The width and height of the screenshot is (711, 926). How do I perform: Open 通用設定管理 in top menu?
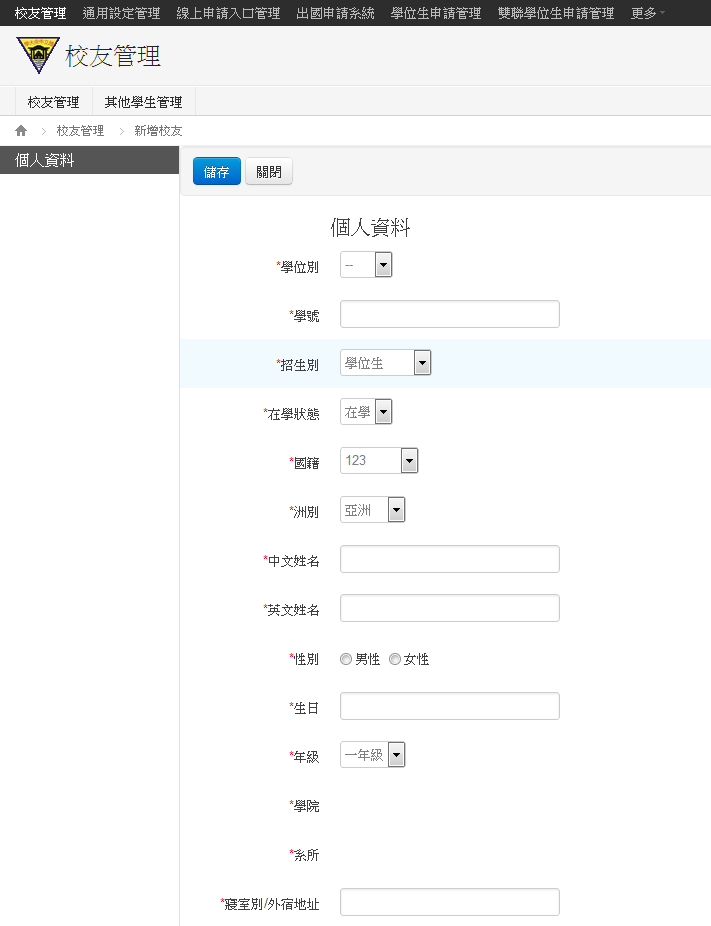[x=121, y=13]
